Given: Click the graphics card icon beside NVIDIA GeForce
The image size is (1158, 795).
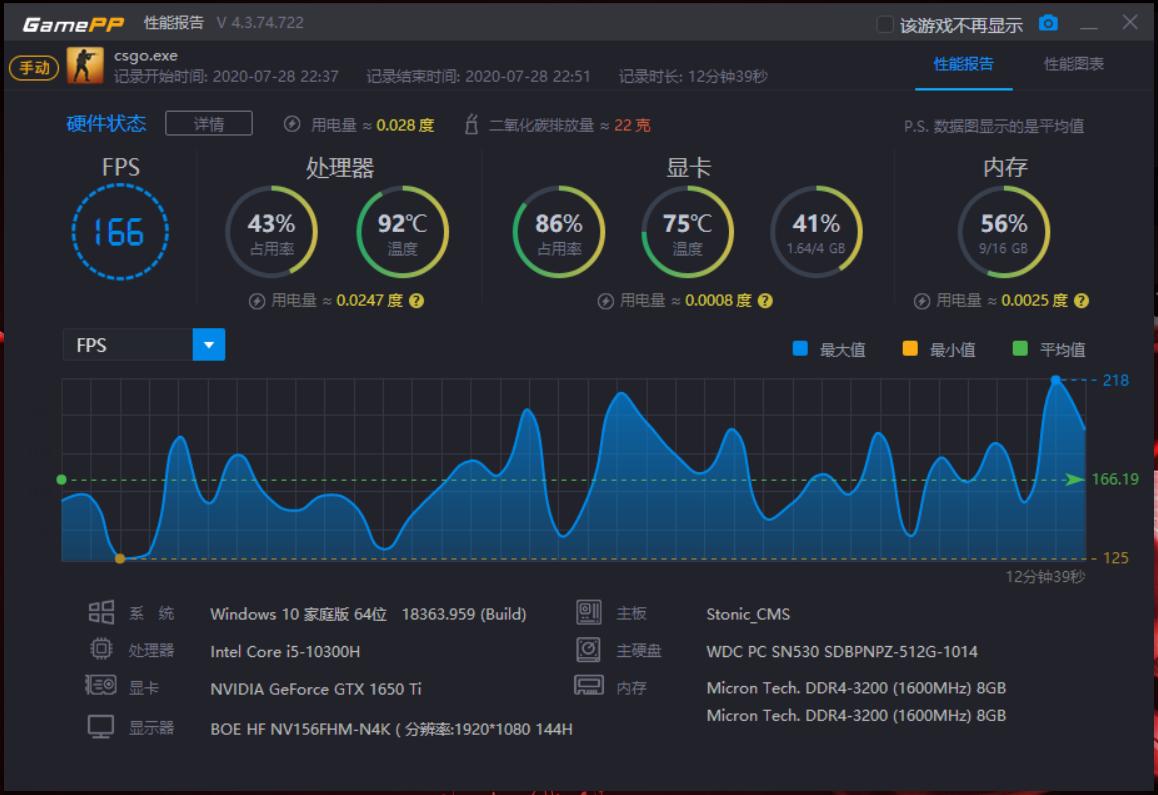Looking at the screenshot, I should (x=101, y=686).
